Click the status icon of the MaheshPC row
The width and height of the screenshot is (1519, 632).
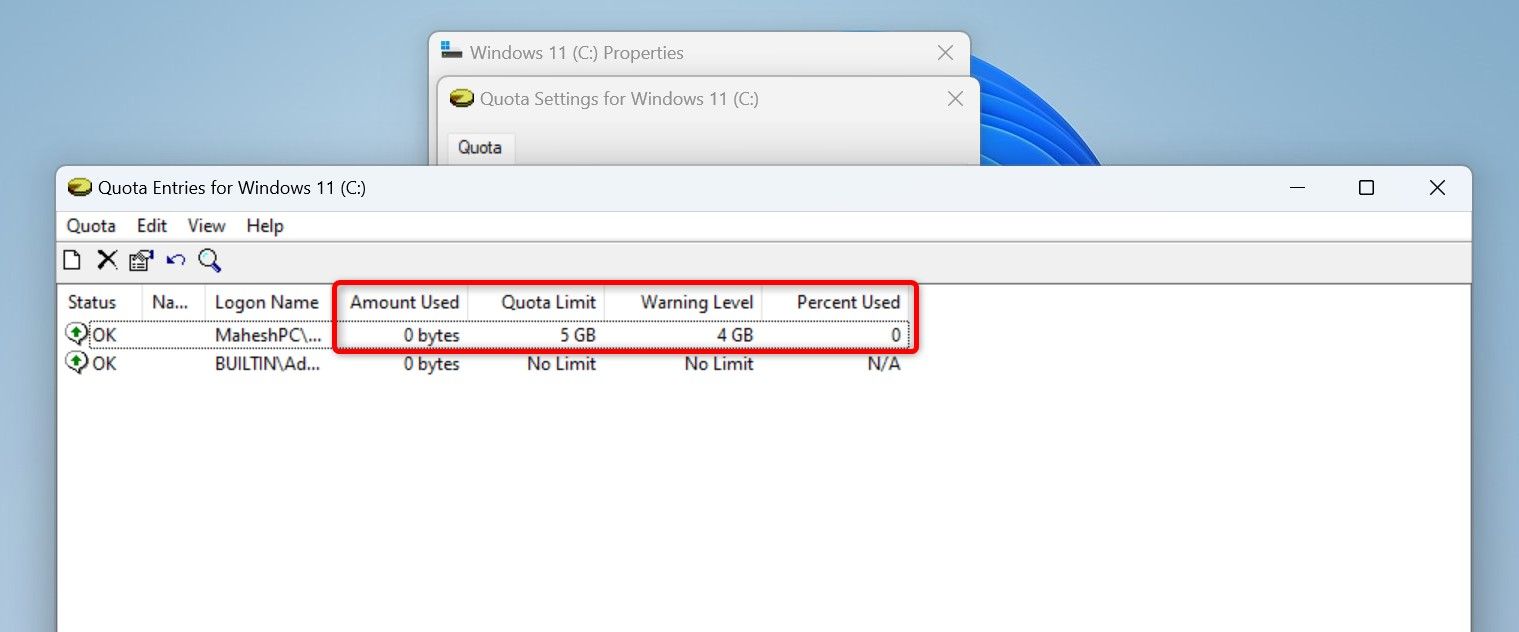coord(77,334)
